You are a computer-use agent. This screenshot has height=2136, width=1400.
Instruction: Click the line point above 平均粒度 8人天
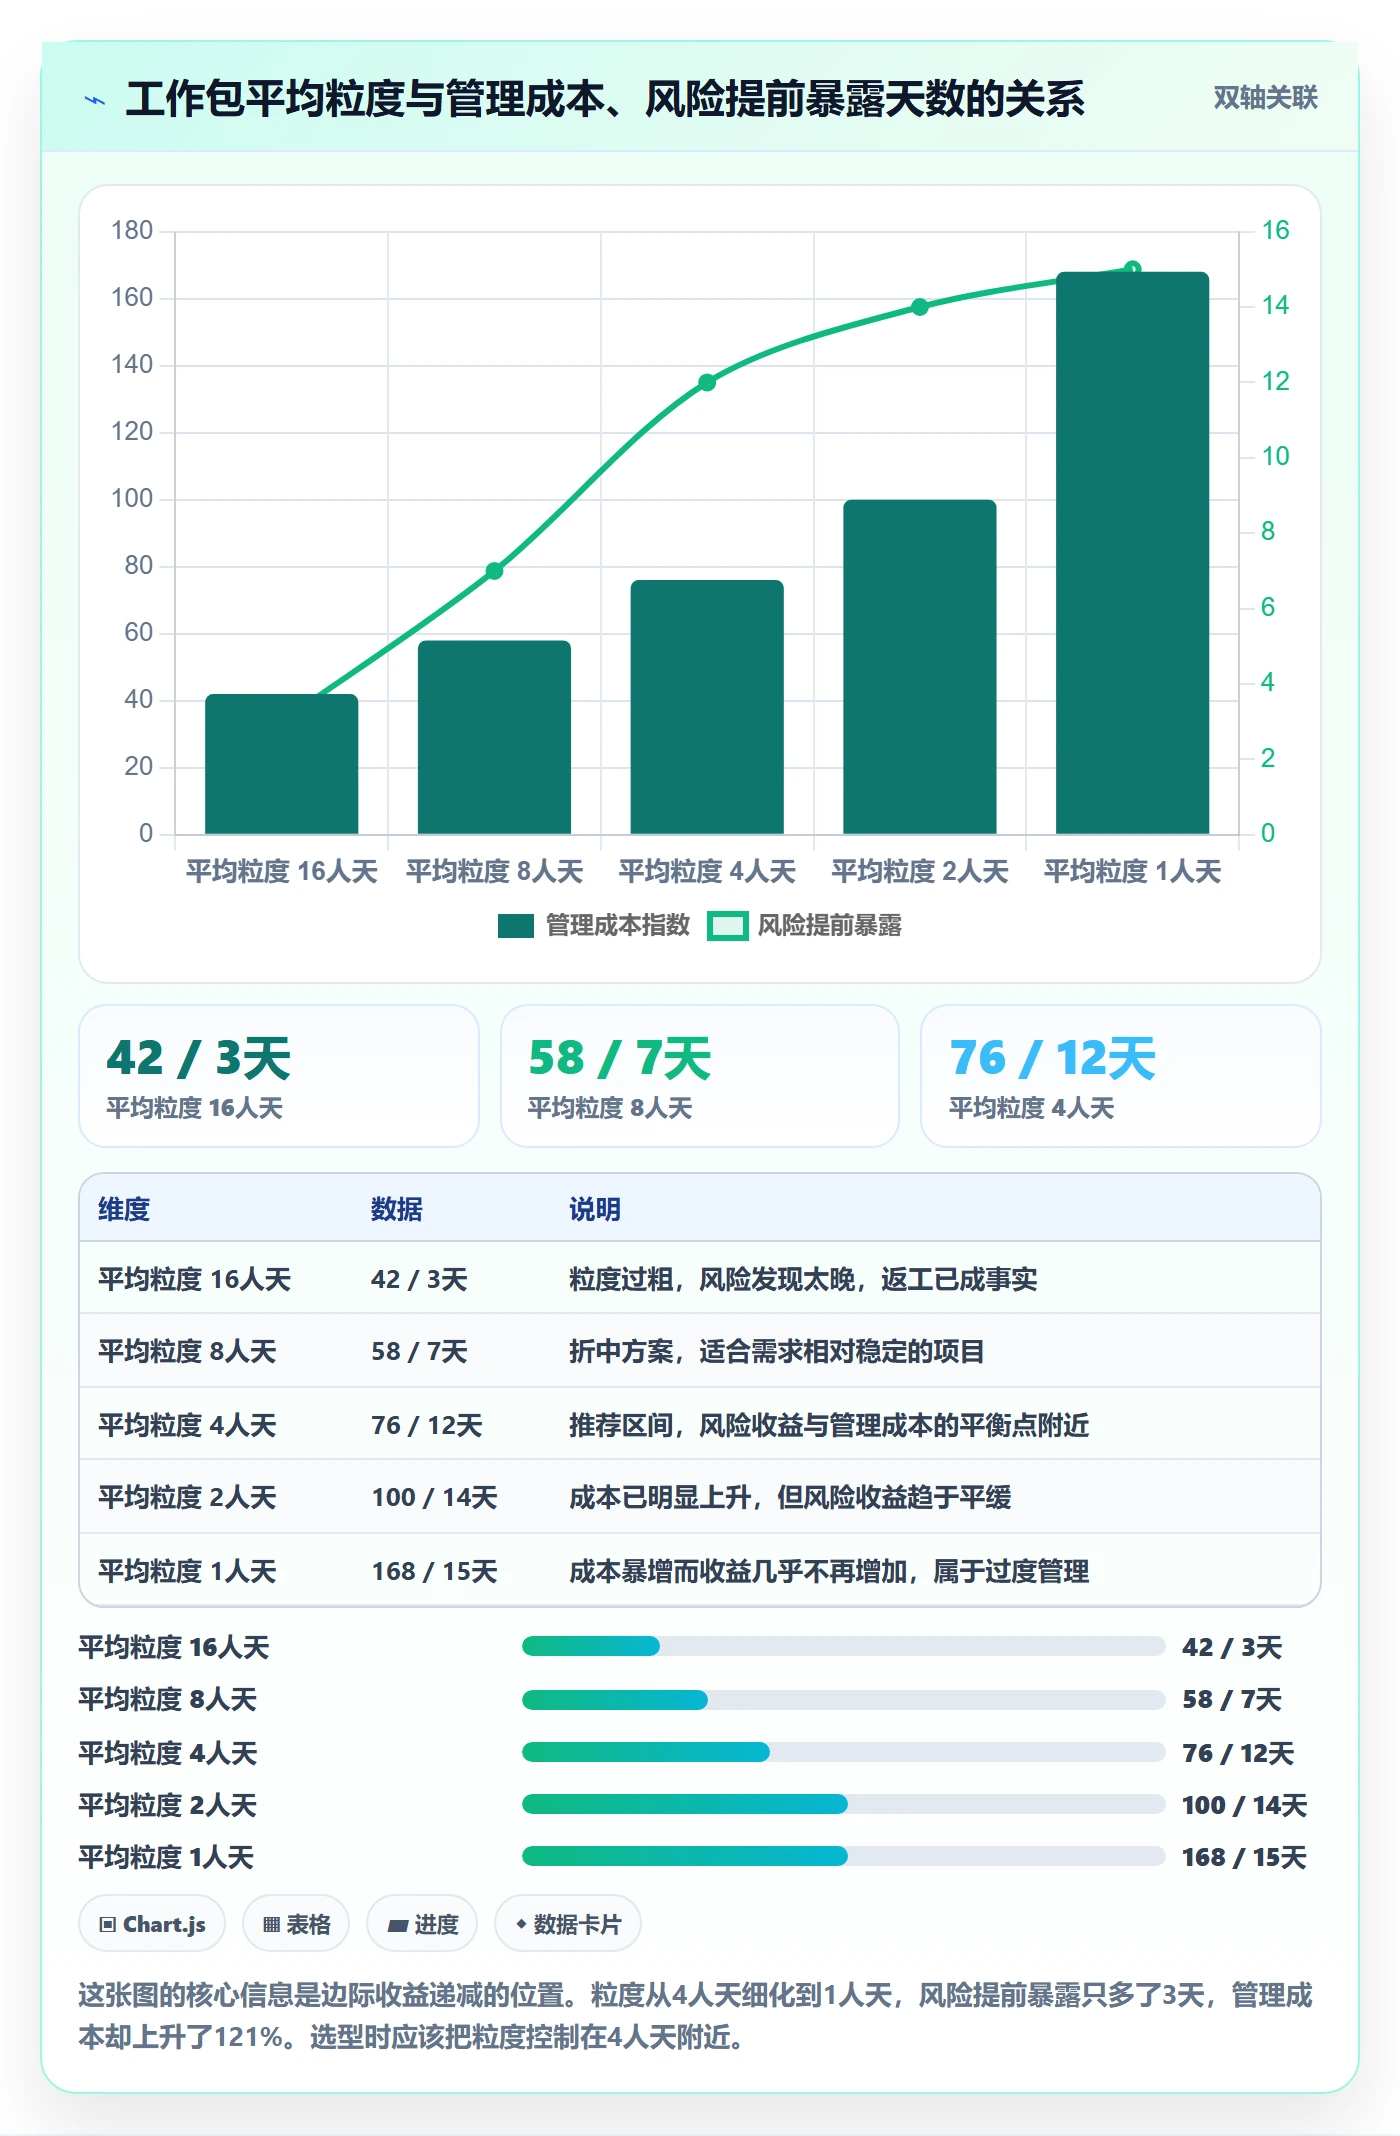click(494, 571)
